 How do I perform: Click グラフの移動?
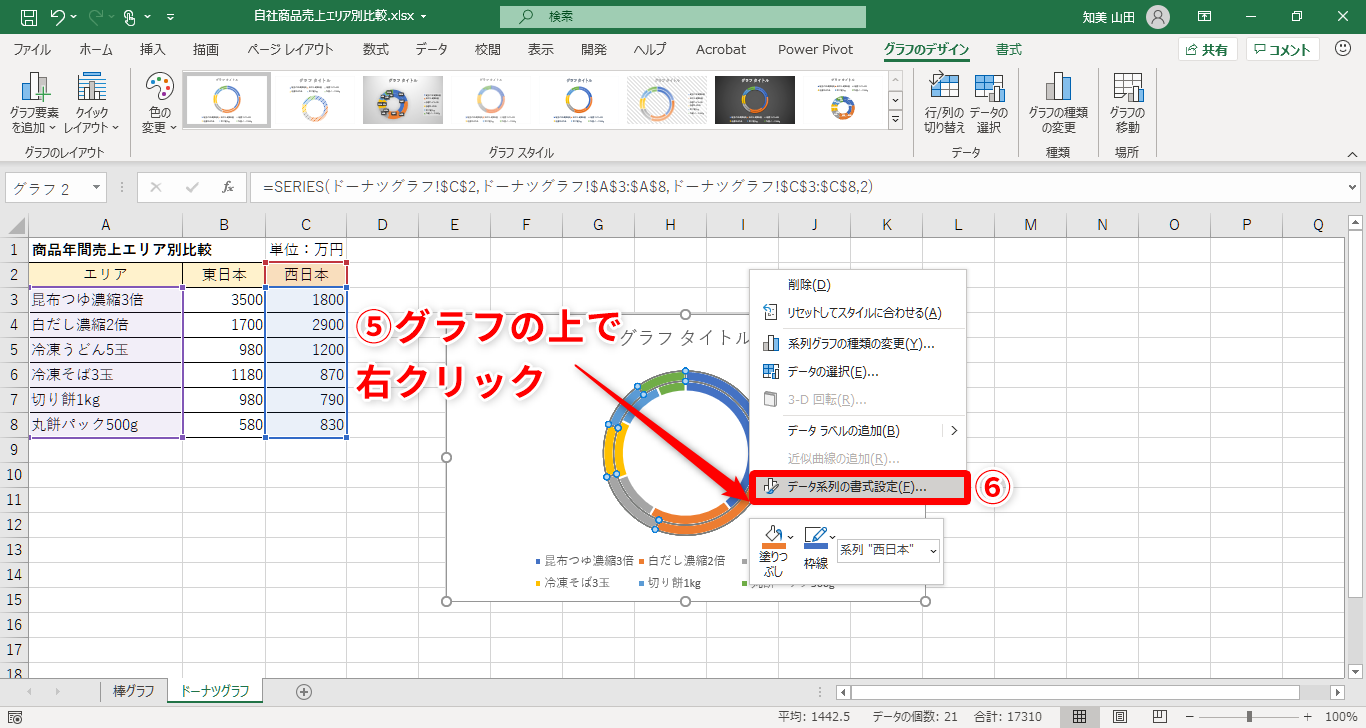1127,104
